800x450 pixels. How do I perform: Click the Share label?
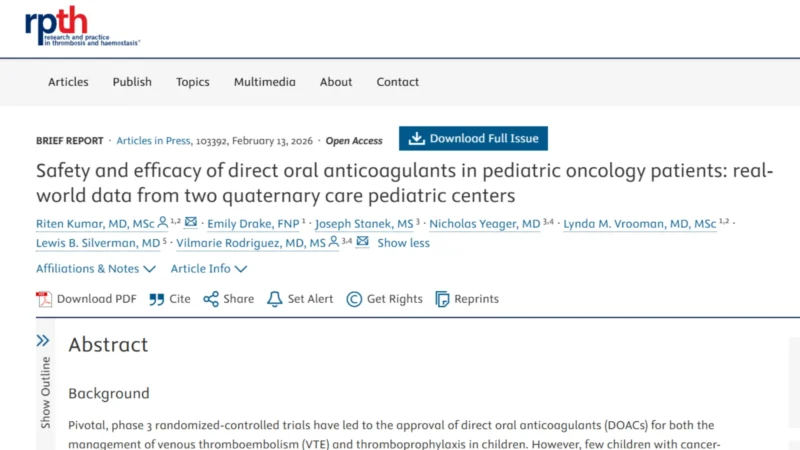pos(239,299)
